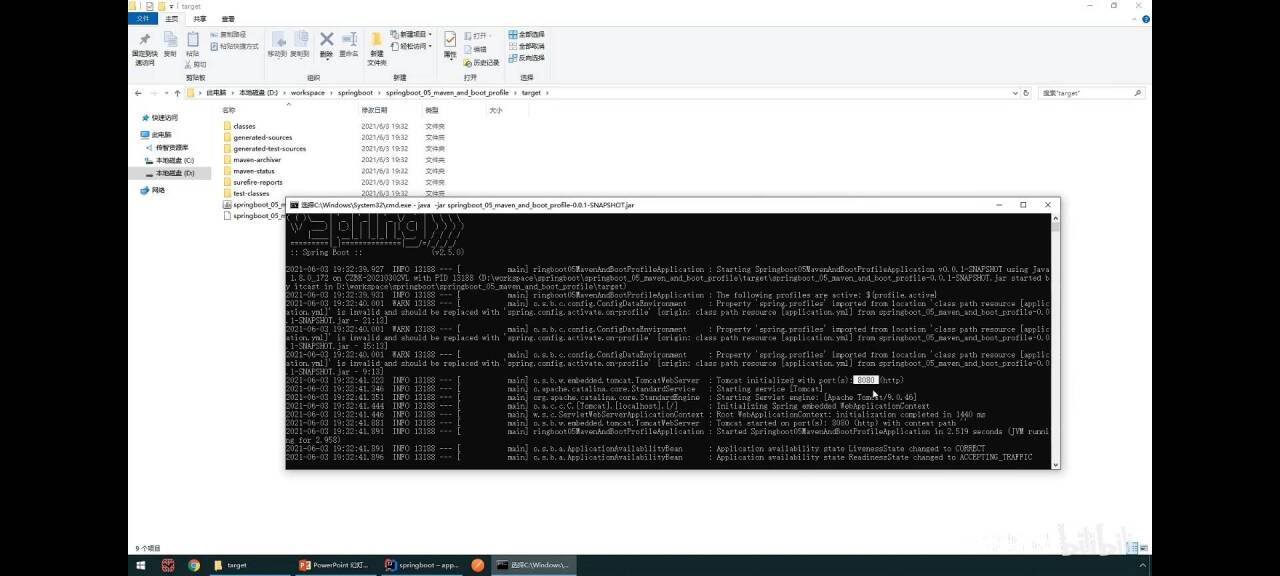
Task: Click the search "target" input box
Action: tap(1089, 93)
